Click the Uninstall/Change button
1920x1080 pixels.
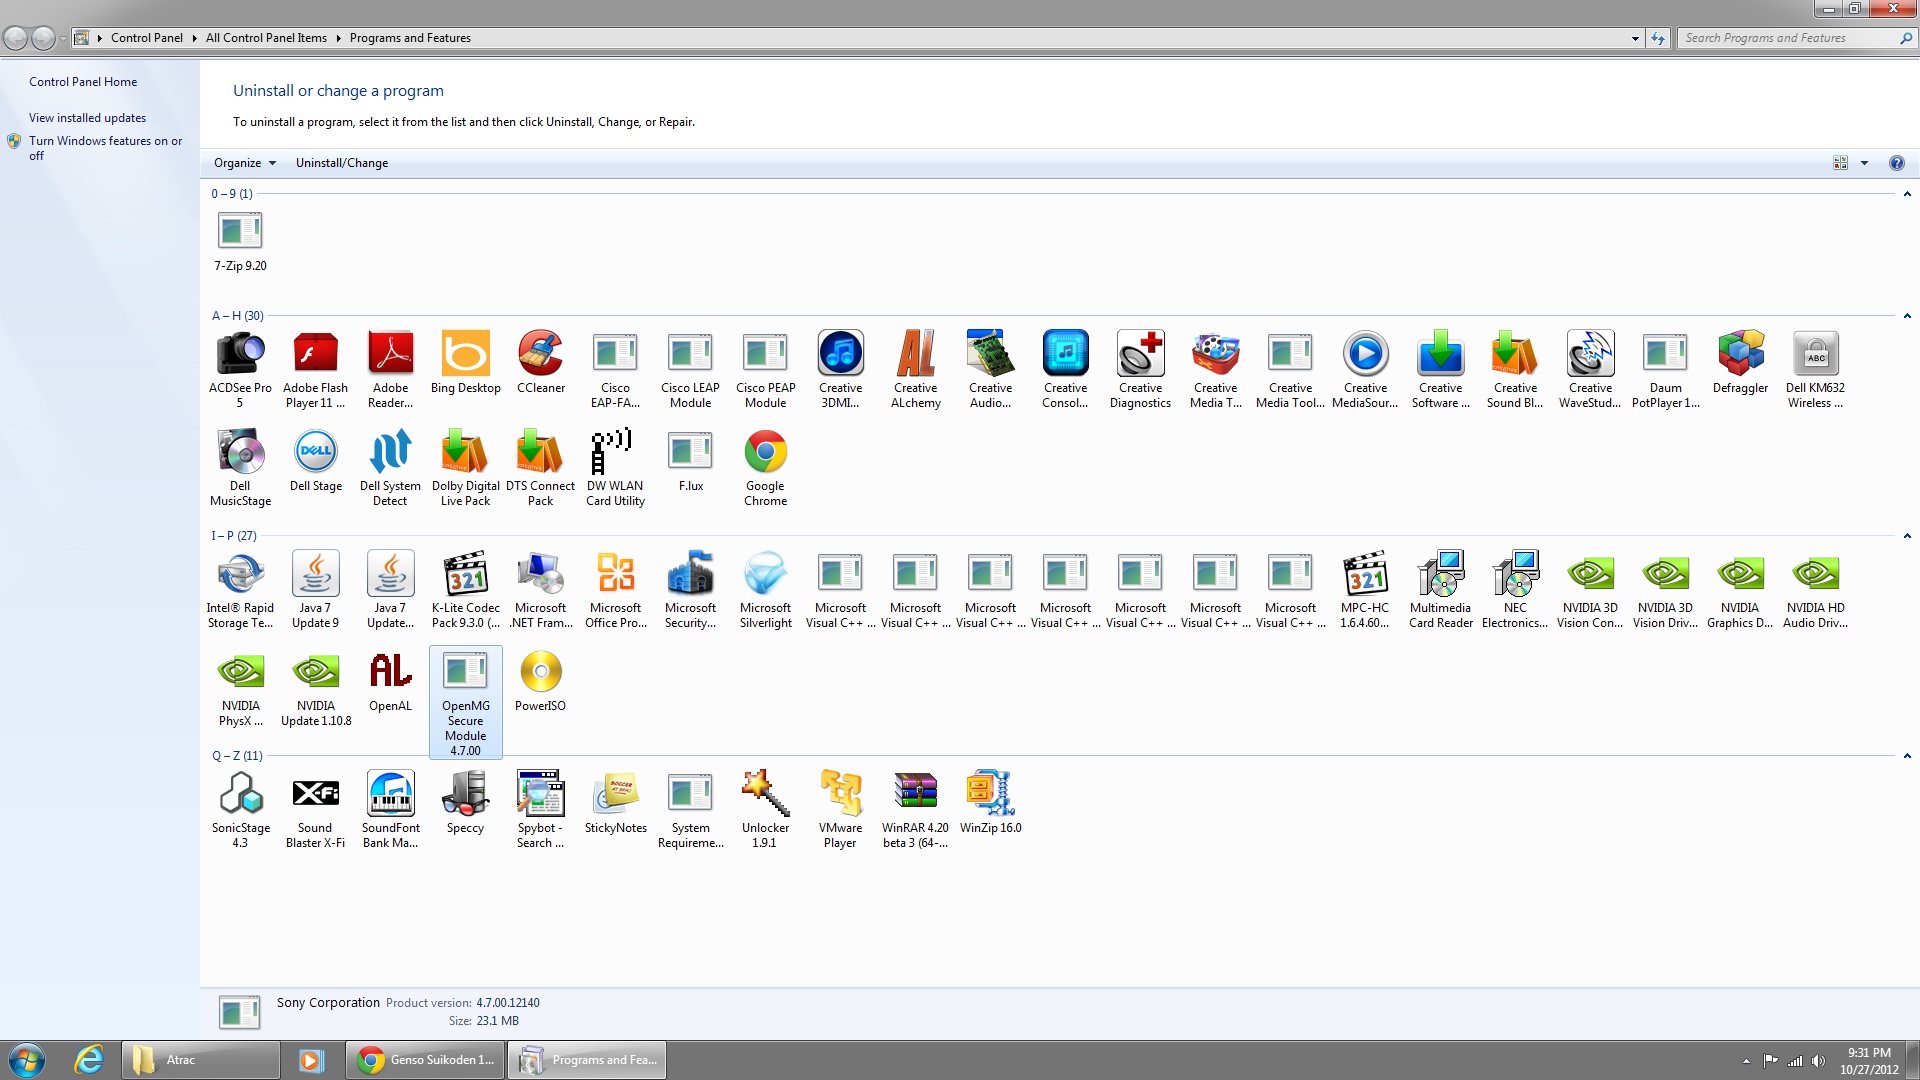pos(342,163)
